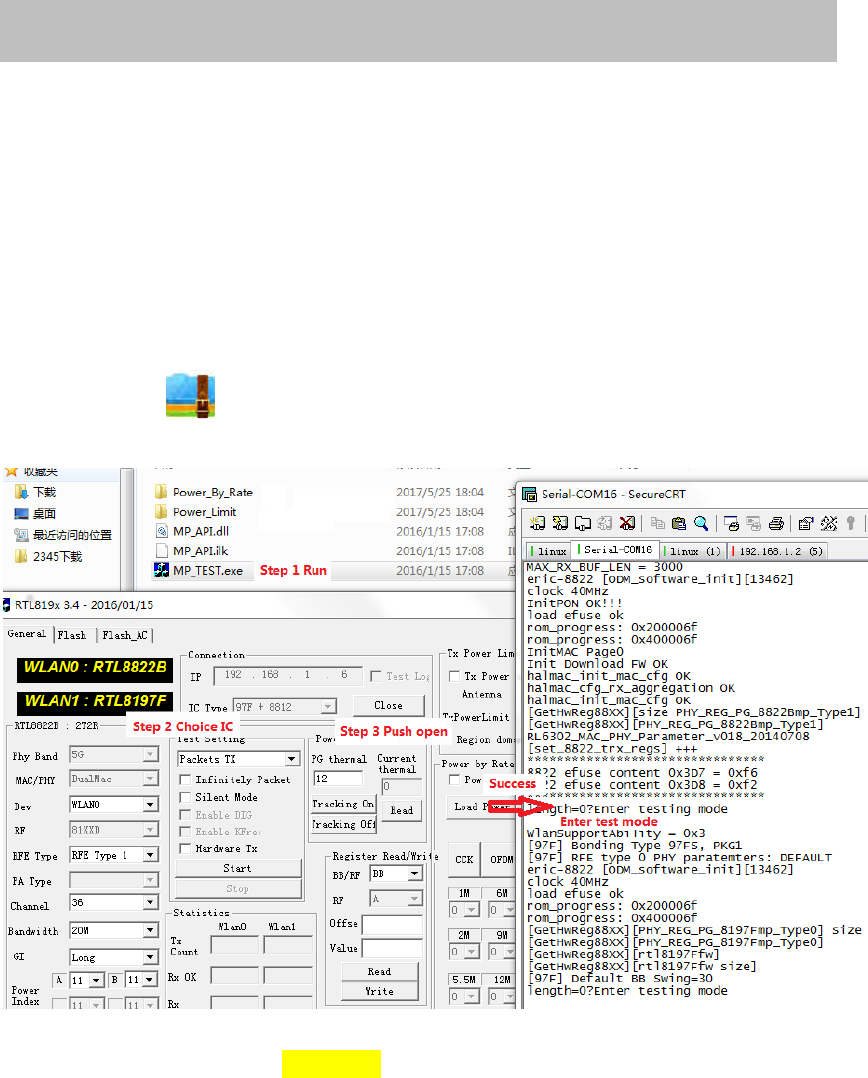Click MP_API.ilk blank file icon

click(162, 551)
